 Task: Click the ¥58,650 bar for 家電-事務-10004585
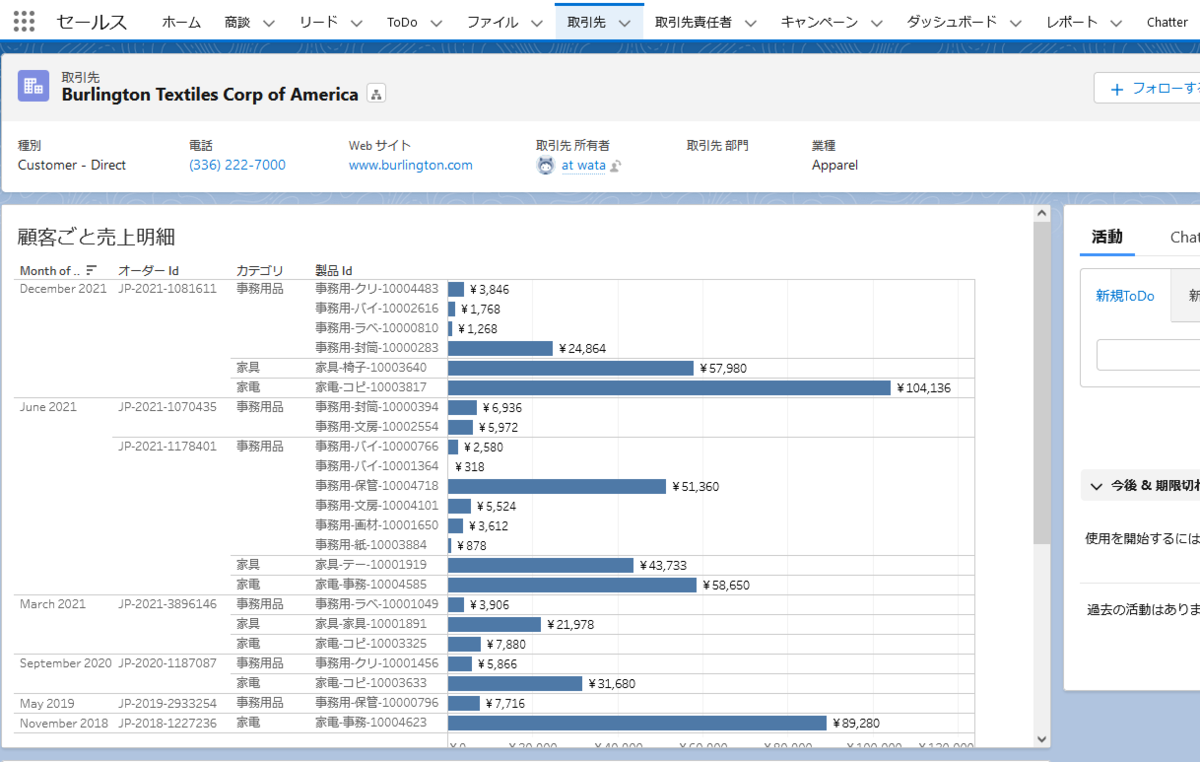coord(572,585)
